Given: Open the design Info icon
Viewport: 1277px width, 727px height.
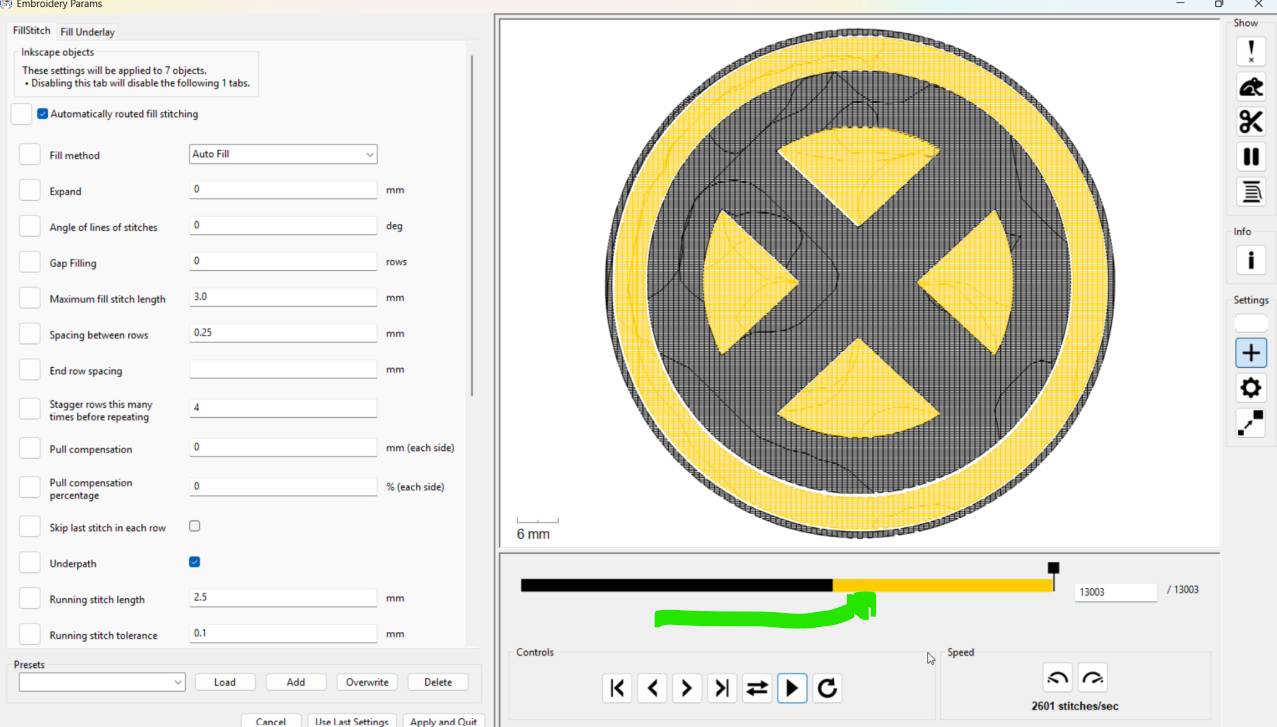Looking at the screenshot, I should tap(1250, 261).
